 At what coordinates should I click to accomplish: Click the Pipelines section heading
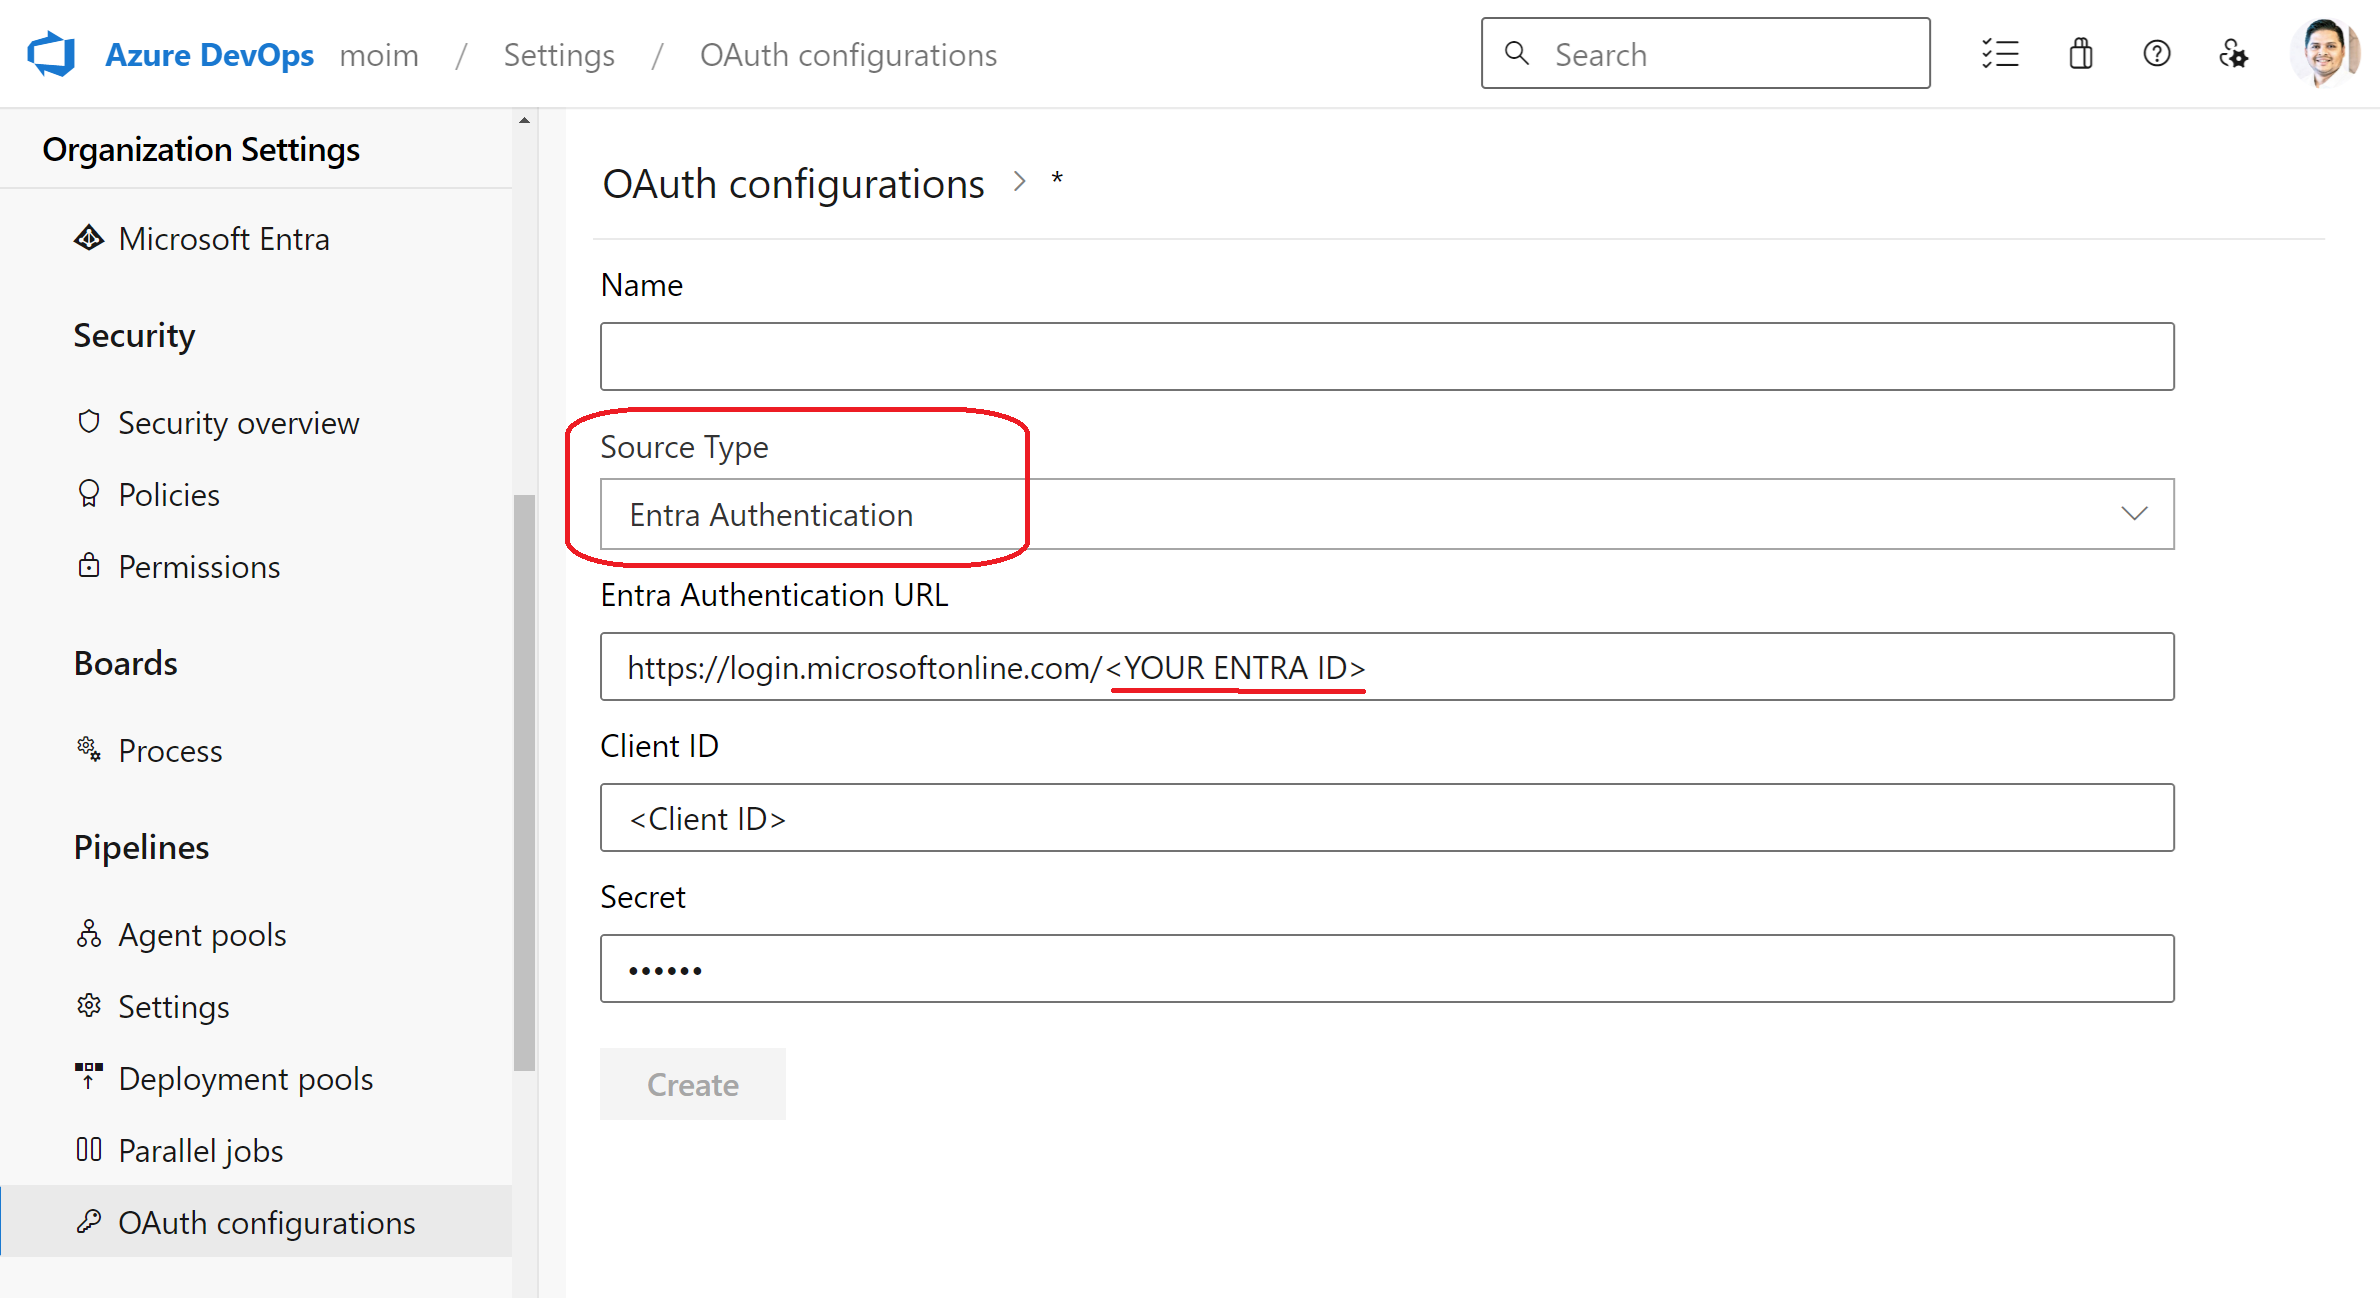[x=141, y=848]
